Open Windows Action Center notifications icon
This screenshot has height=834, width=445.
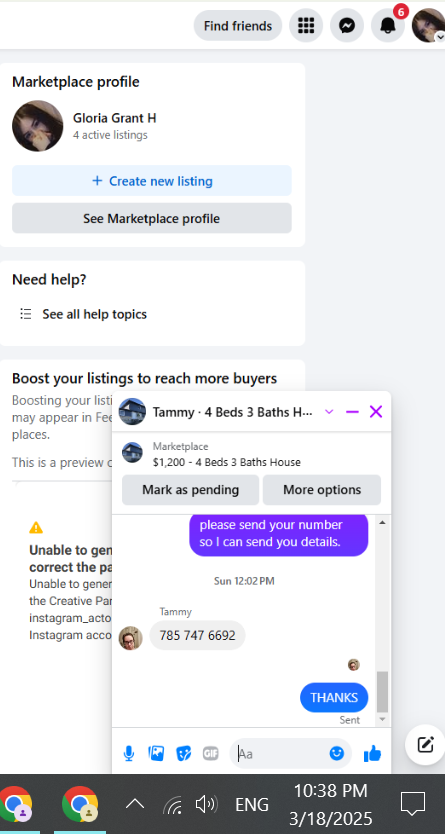point(413,804)
